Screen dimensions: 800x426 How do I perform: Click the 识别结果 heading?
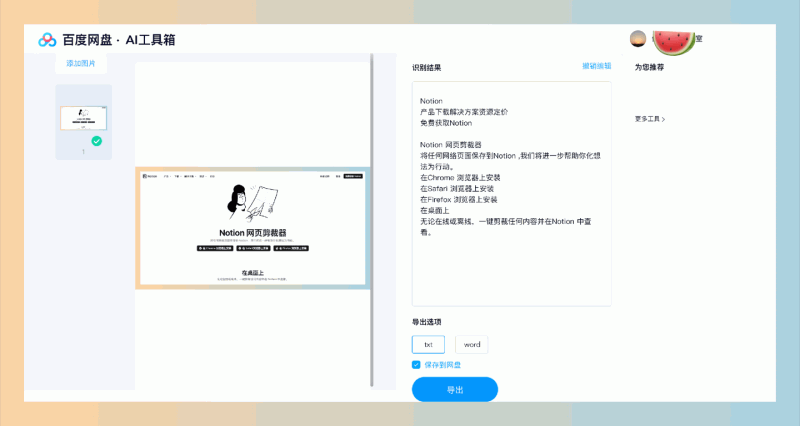427,67
